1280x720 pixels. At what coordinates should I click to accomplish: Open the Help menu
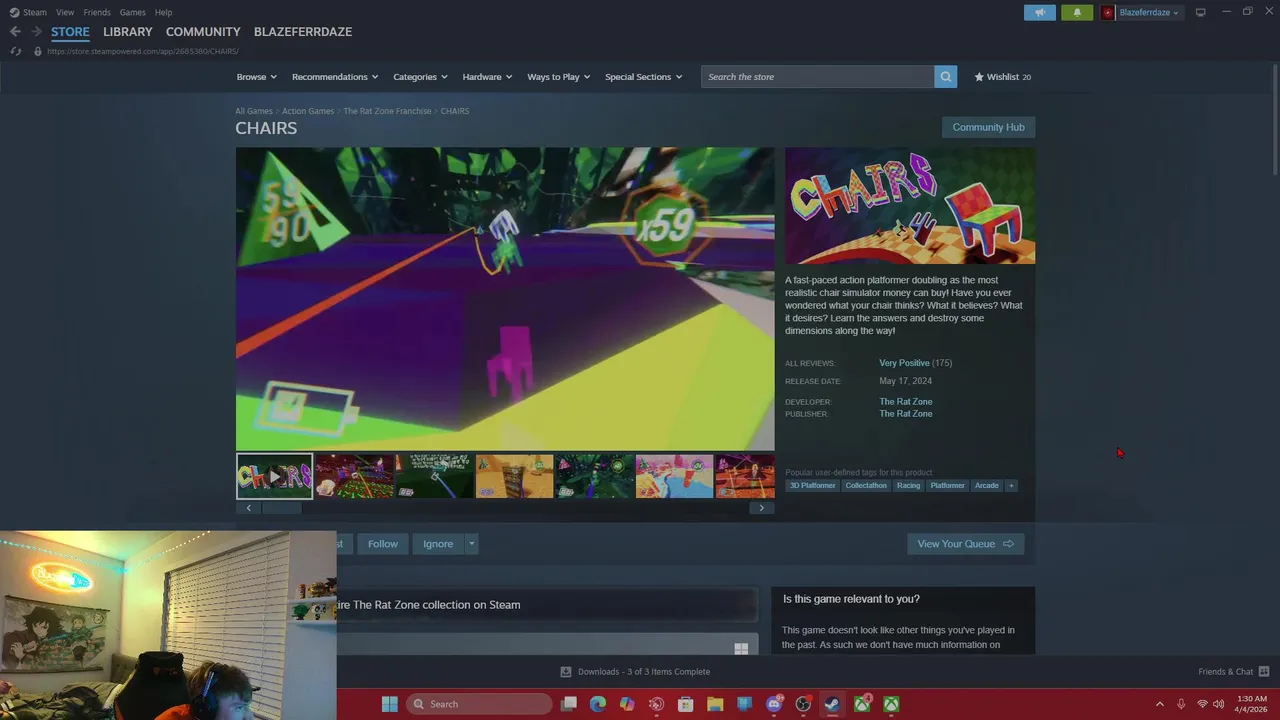pos(163,12)
